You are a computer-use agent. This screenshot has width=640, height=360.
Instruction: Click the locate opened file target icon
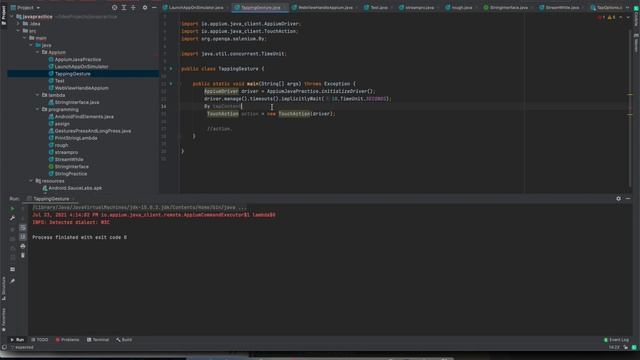[x=115, y=8]
